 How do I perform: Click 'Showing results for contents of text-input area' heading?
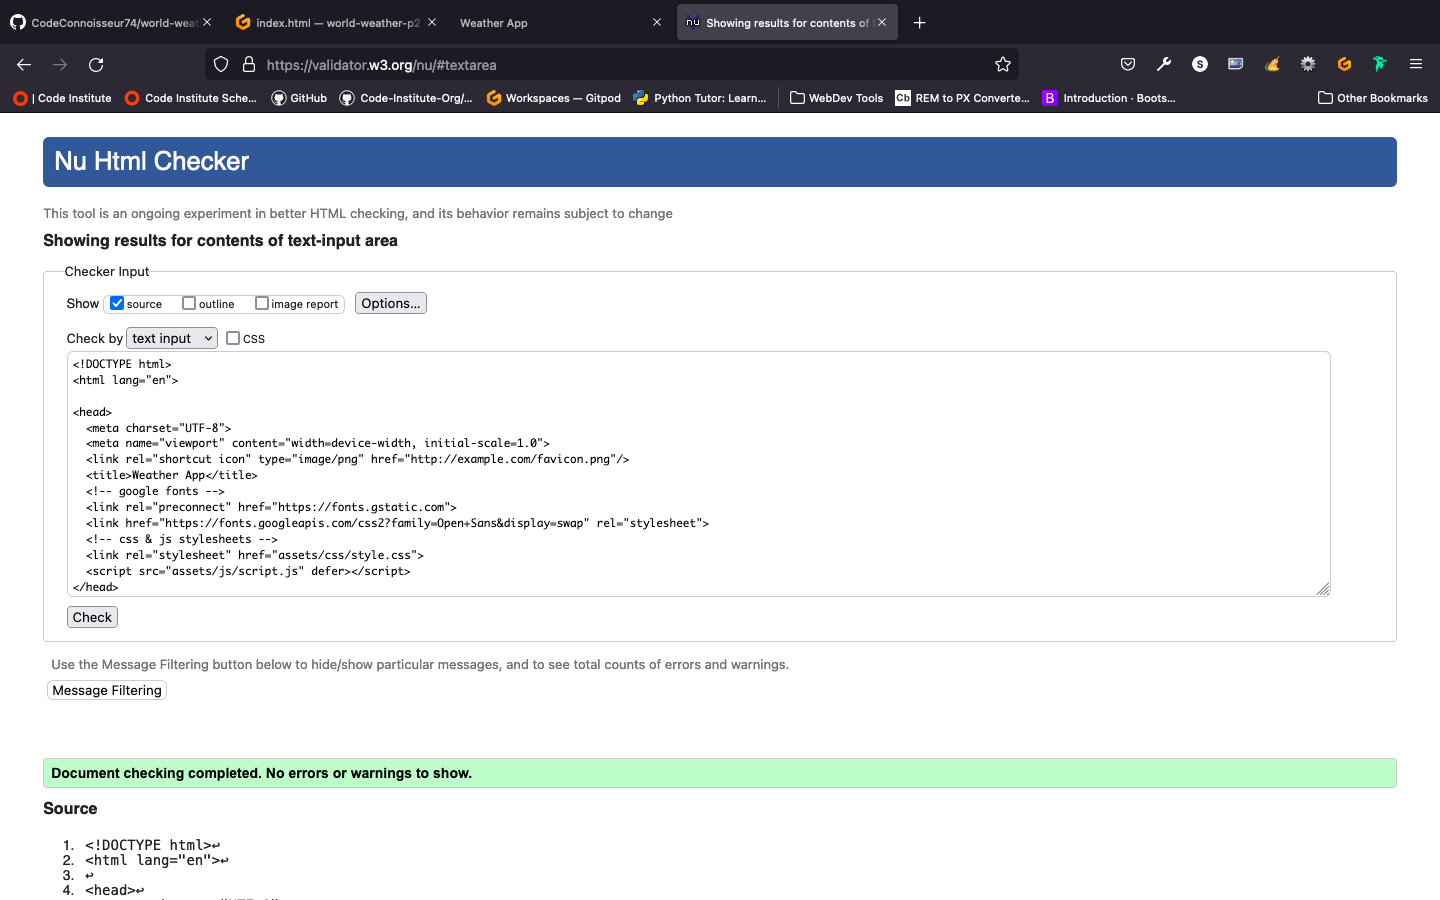tap(220, 240)
